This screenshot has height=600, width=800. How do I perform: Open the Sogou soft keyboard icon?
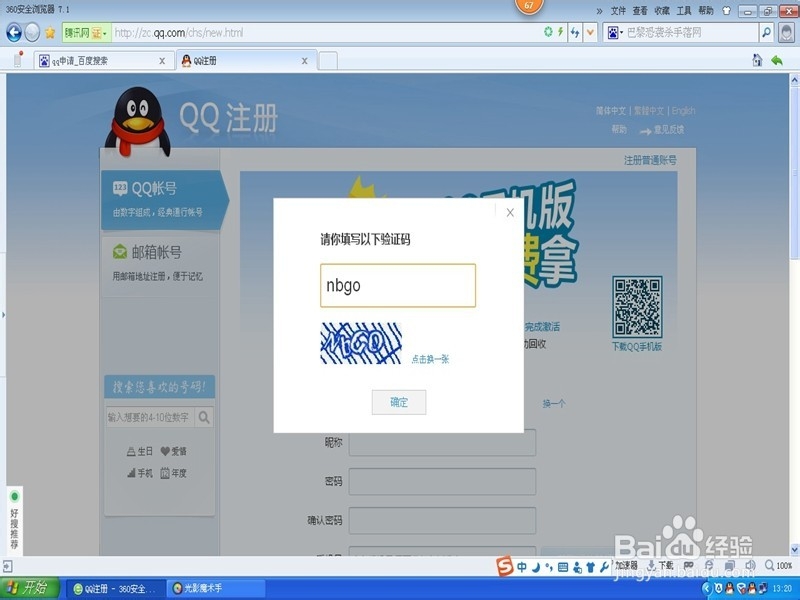click(563, 567)
